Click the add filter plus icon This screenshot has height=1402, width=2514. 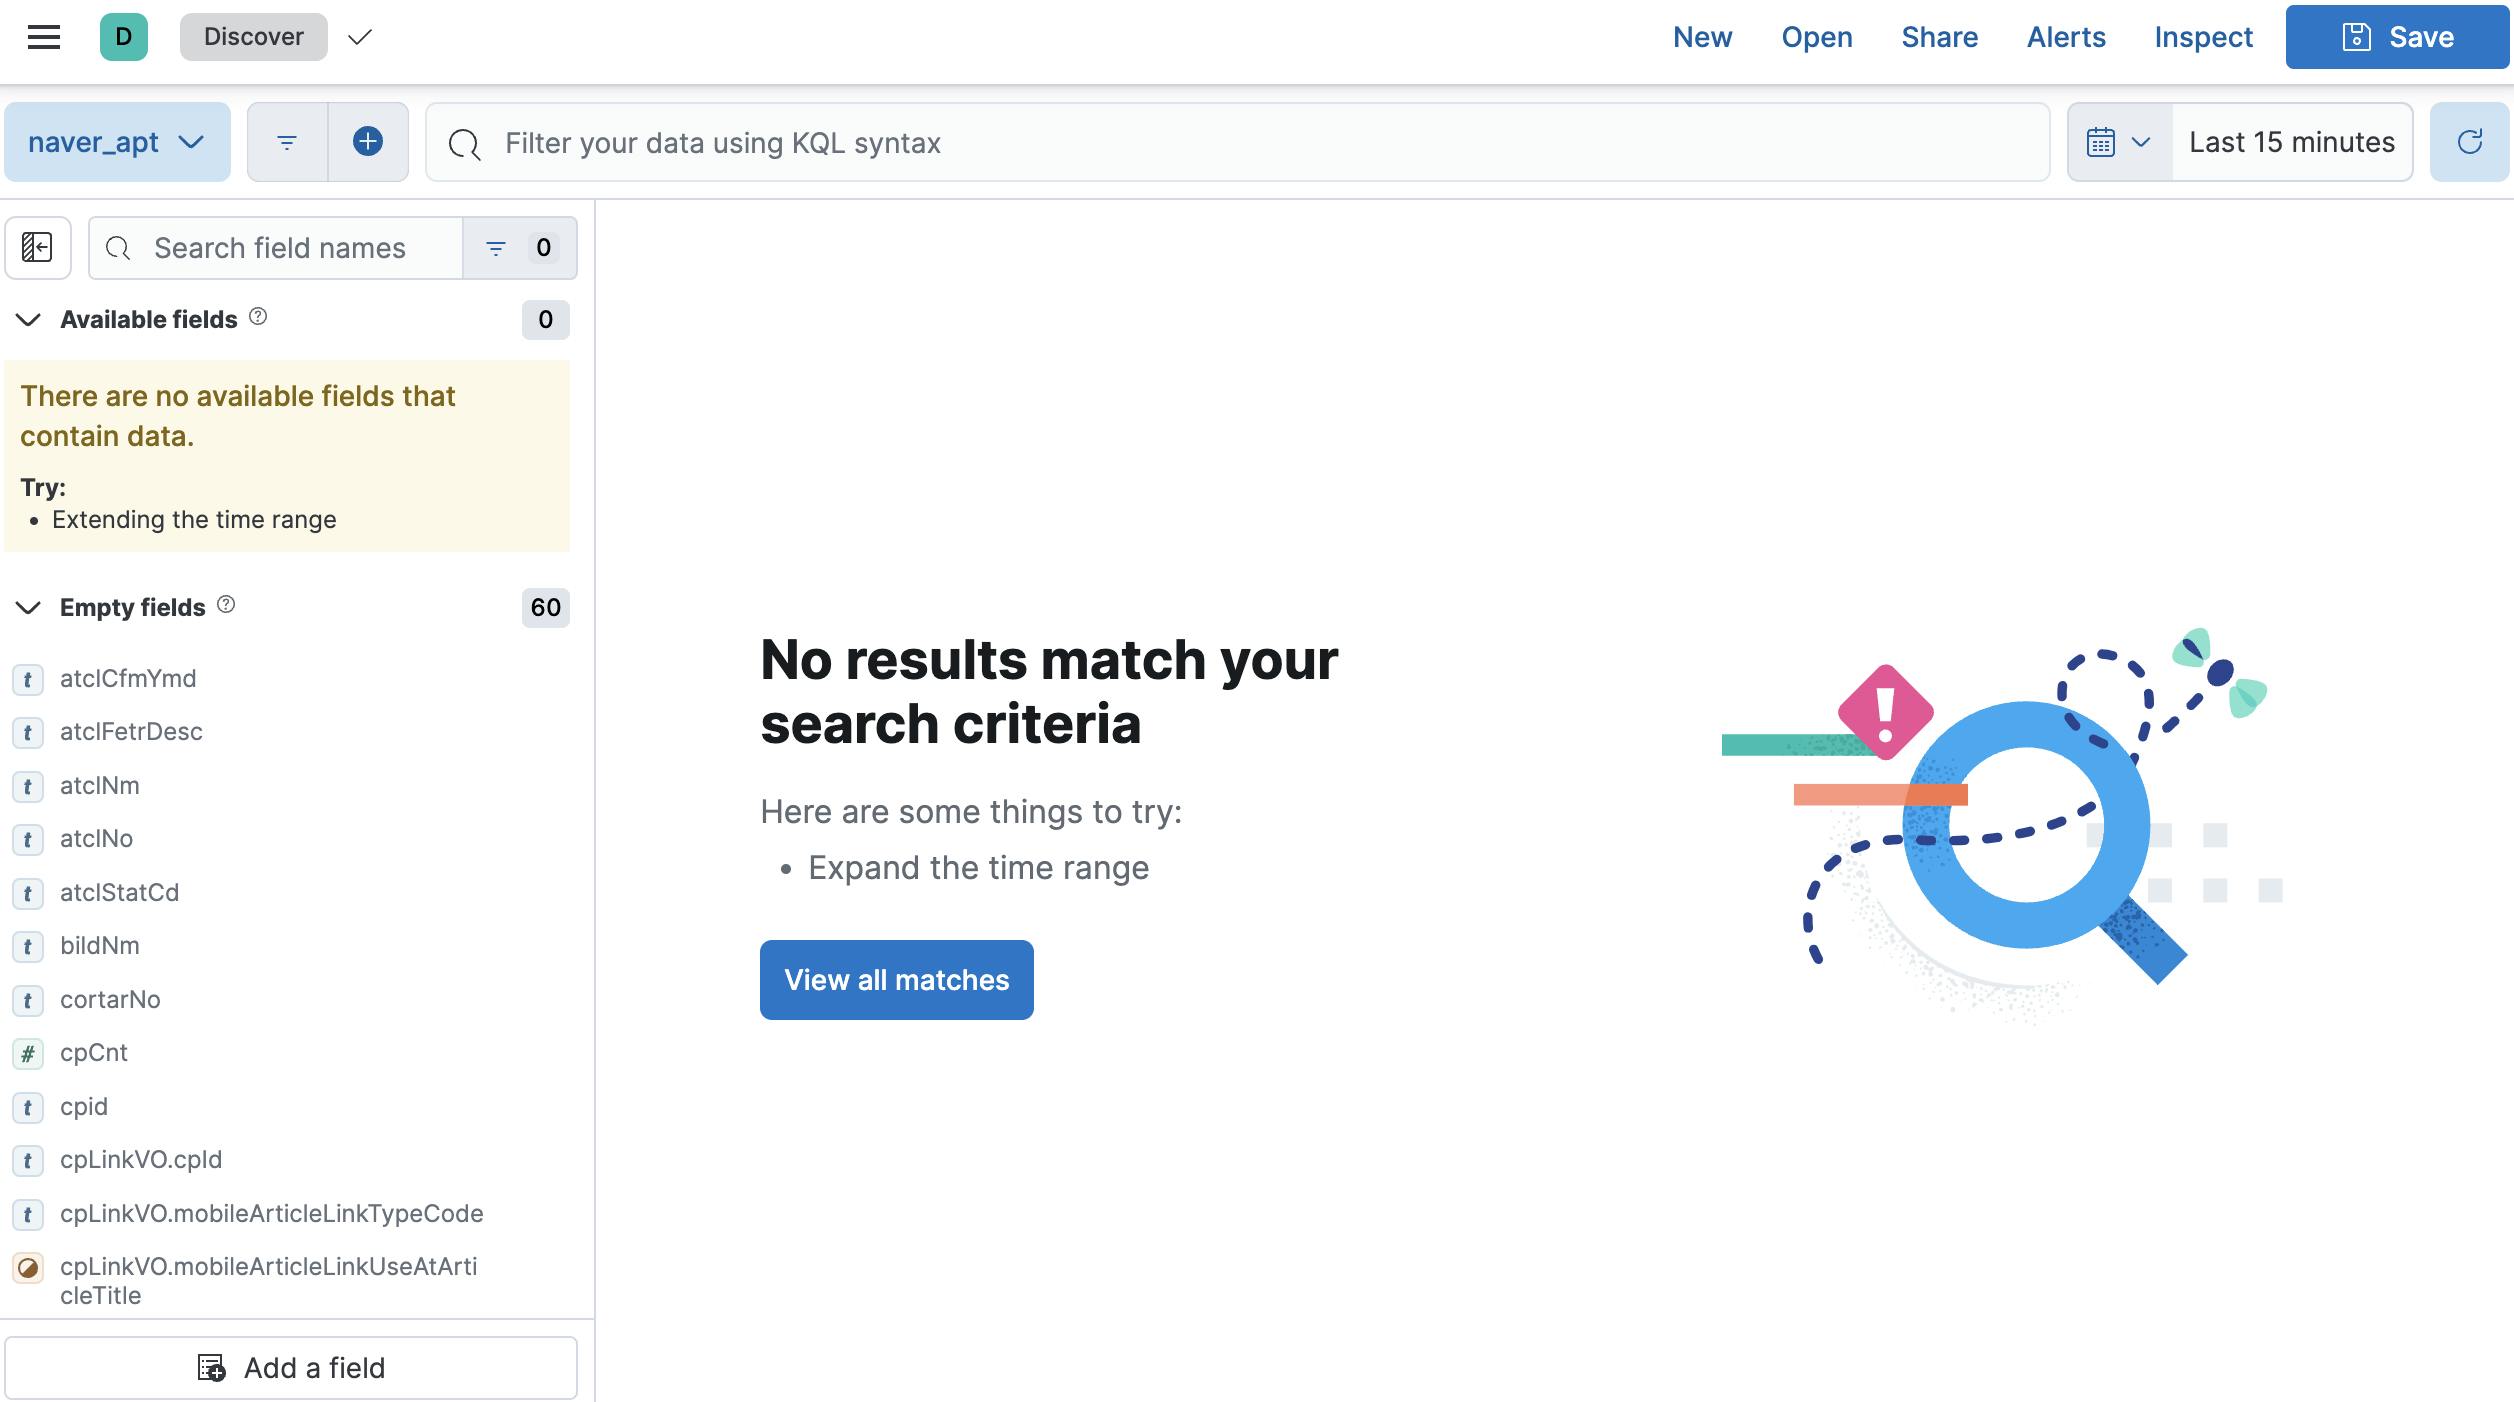point(368,142)
